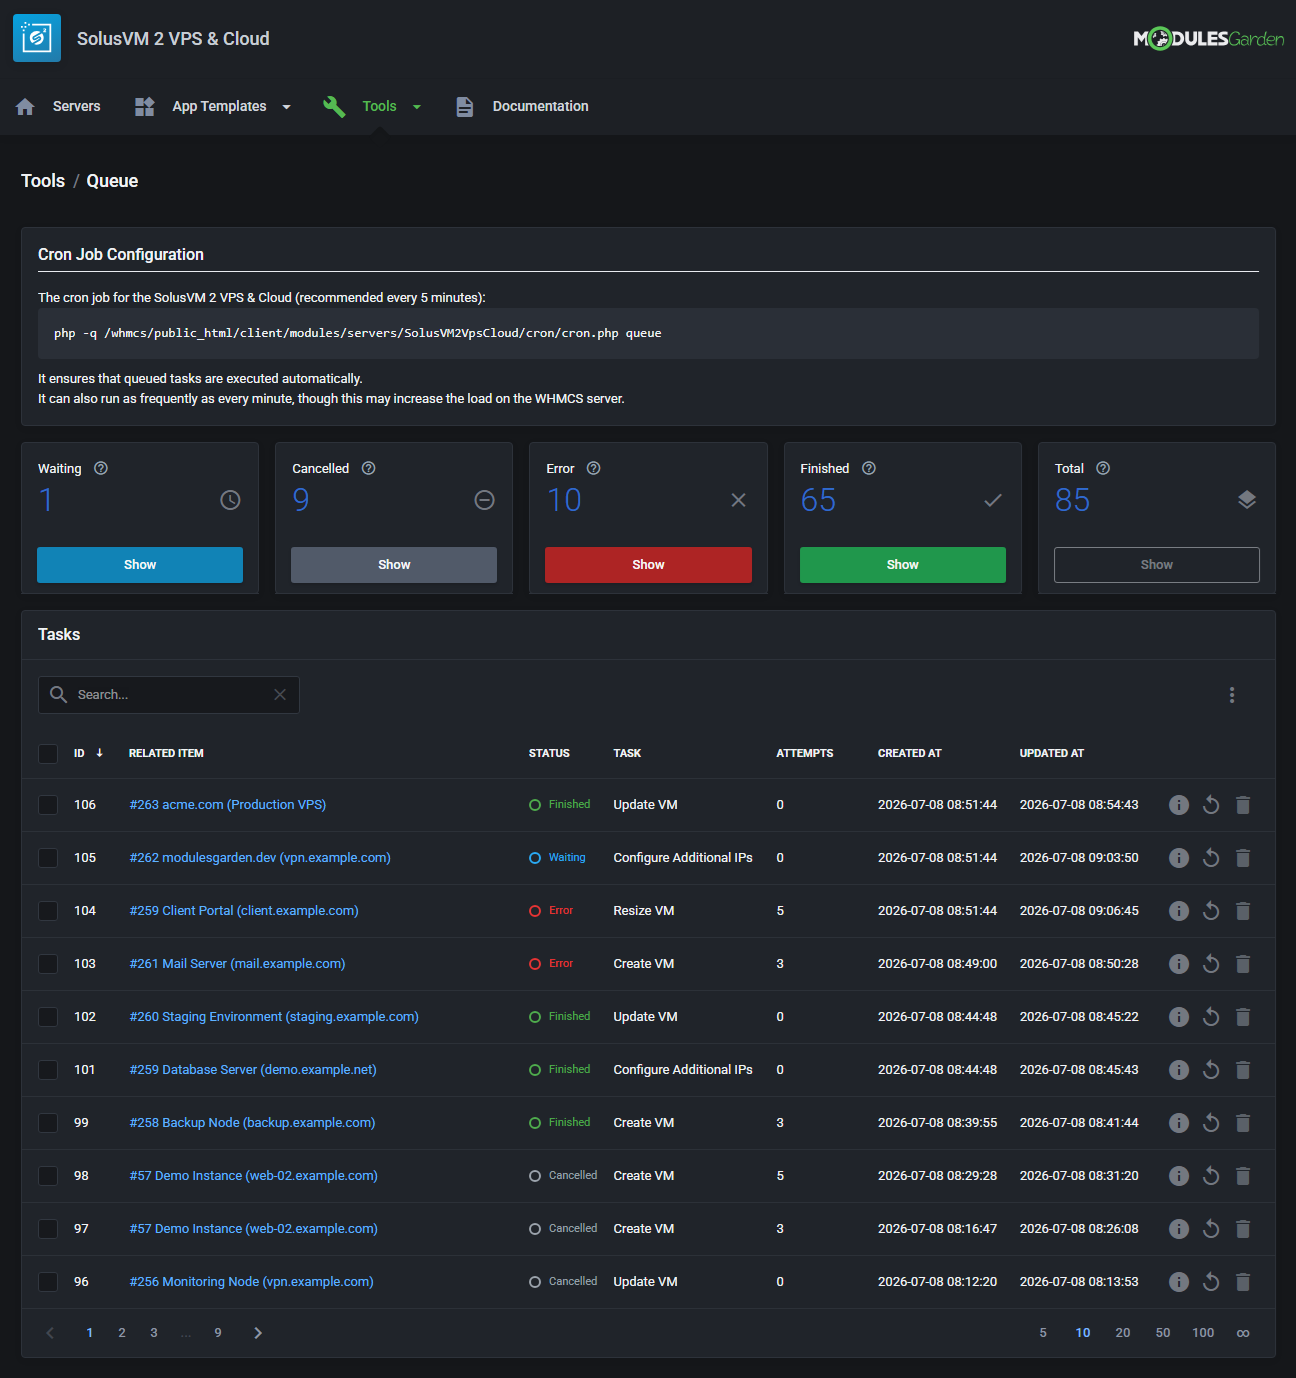Delete task 96 using trash icon

1243,1282
